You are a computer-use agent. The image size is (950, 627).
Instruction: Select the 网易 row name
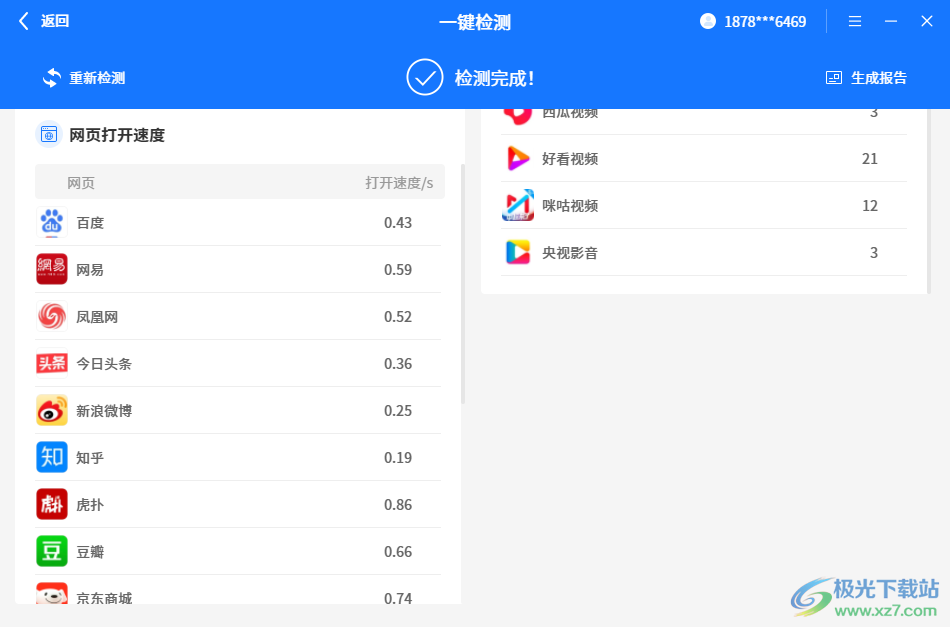[90, 270]
